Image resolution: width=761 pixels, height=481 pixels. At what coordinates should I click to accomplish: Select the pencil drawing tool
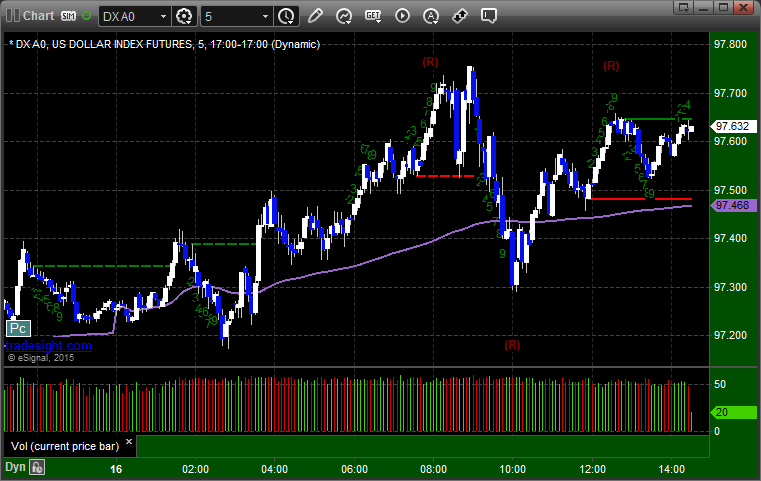[315, 16]
